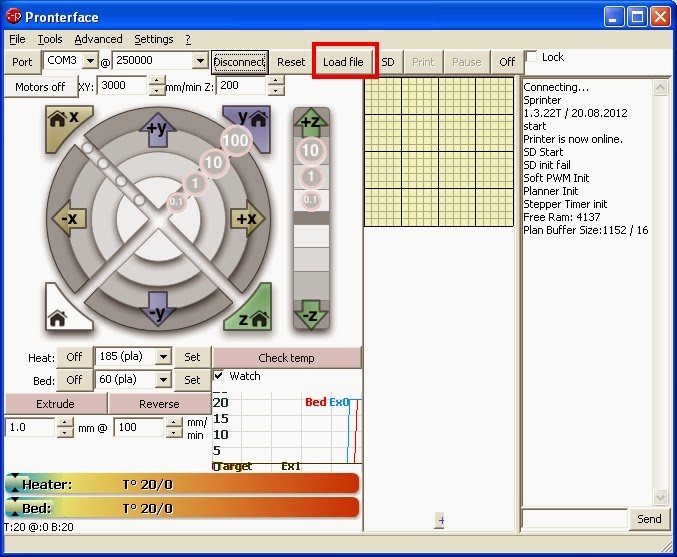Increase extrude speed spinner up
The image size is (677, 557).
click(x=174, y=422)
